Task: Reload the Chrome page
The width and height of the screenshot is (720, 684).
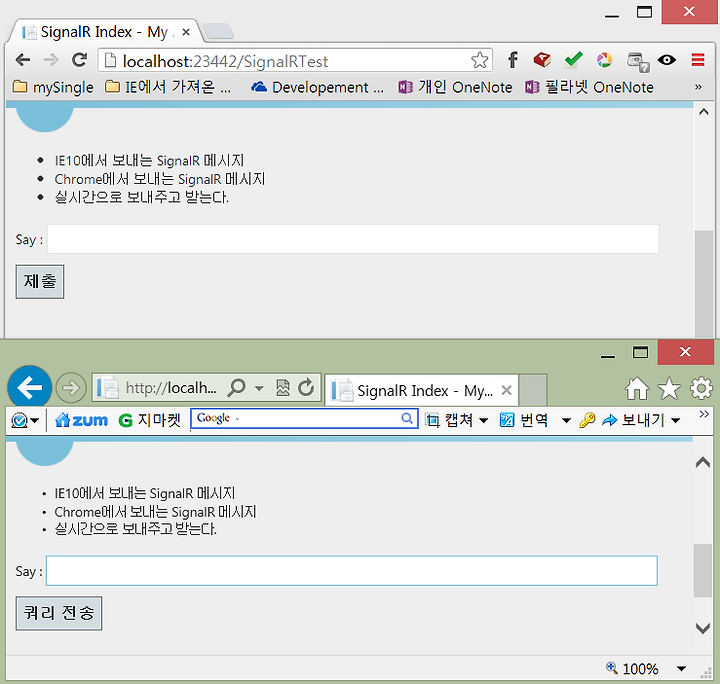Action: 79,60
